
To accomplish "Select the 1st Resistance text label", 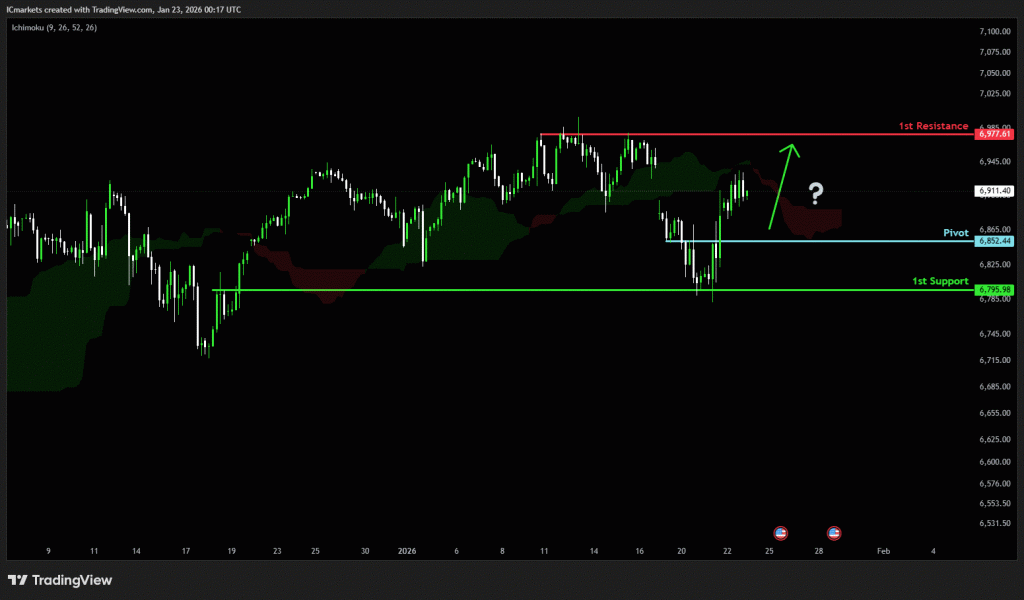I will (x=933, y=126).
